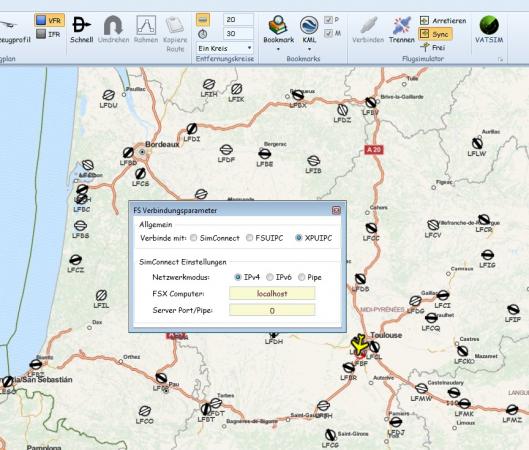Click the Schnell quick plan icon
The height and width of the screenshot is (450, 529).
coord(82,25)
